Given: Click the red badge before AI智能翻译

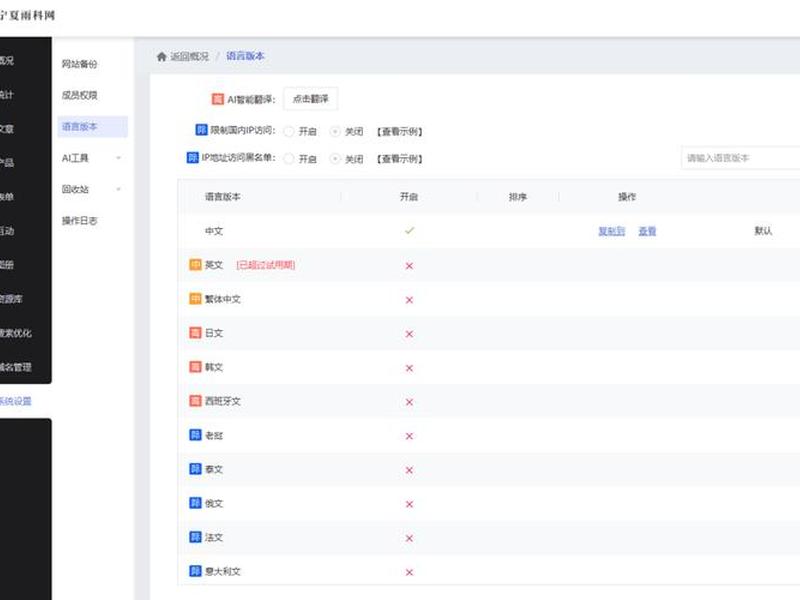Looking at the screenshot, I should point(218,99).
